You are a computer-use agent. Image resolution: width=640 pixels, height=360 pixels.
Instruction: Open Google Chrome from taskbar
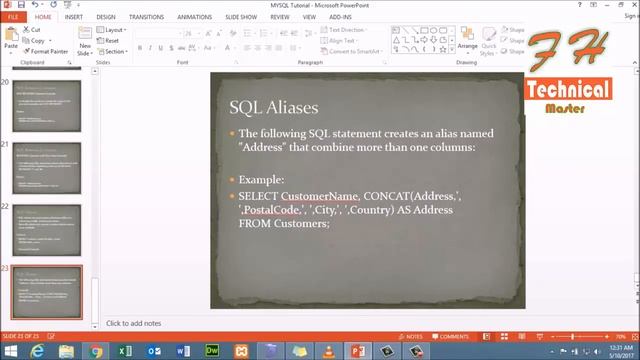point(96,351)
